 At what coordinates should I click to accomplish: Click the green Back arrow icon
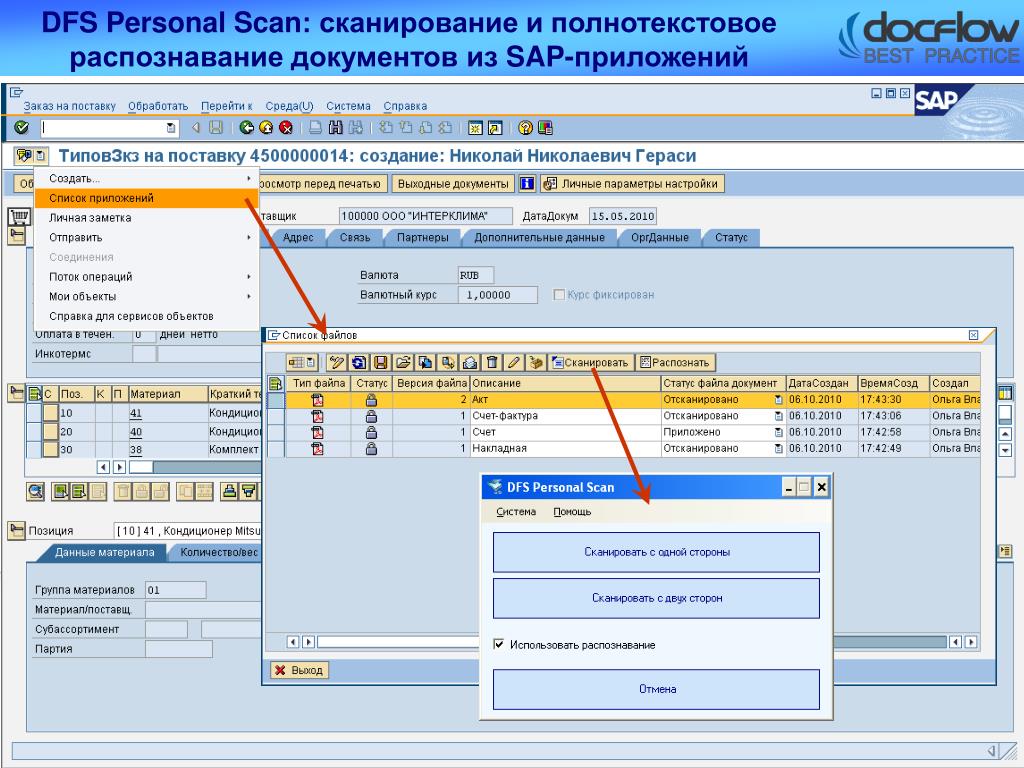pos(246,128)
